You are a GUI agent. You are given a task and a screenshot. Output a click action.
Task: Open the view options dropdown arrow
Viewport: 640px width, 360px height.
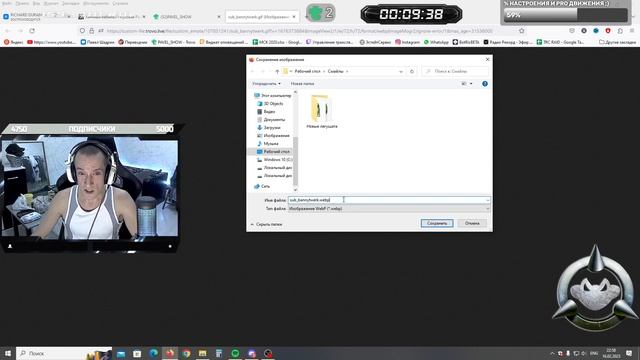click(471, 84)
